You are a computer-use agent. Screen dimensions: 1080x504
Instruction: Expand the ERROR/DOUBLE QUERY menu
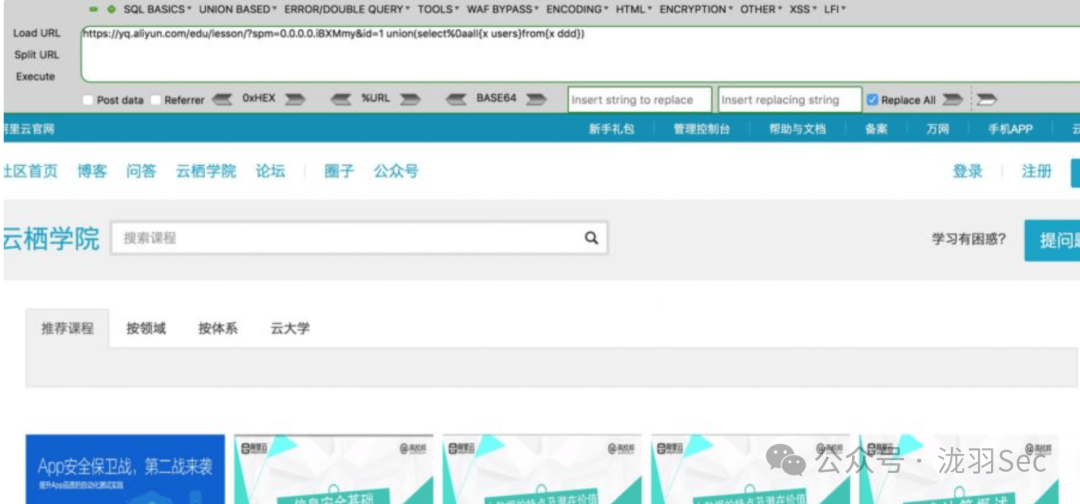(x=346, y=10)
